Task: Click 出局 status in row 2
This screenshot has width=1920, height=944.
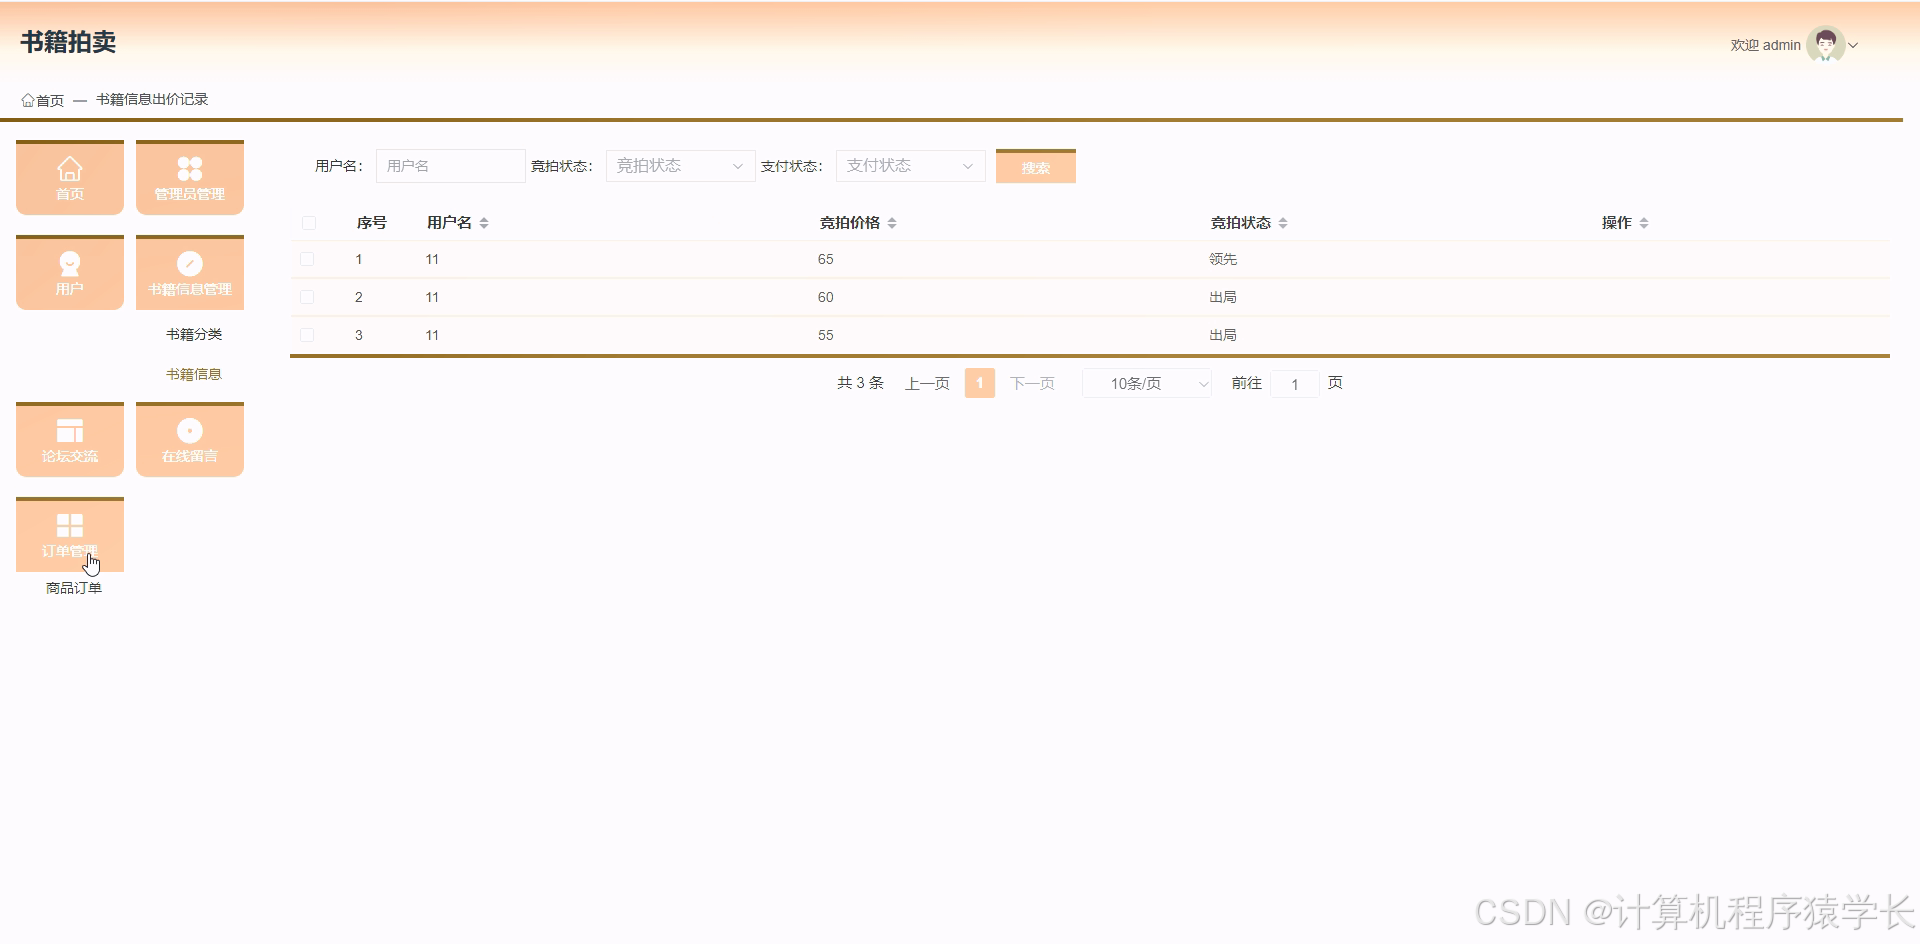Action: pyautogui.click(x=1223, y=297)
